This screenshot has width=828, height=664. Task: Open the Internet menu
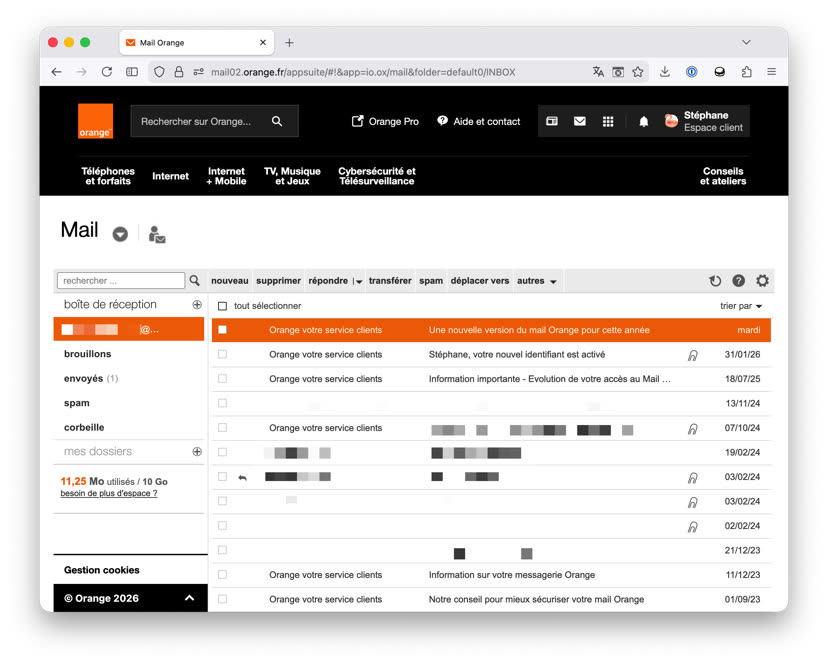[x=170, y=176]
